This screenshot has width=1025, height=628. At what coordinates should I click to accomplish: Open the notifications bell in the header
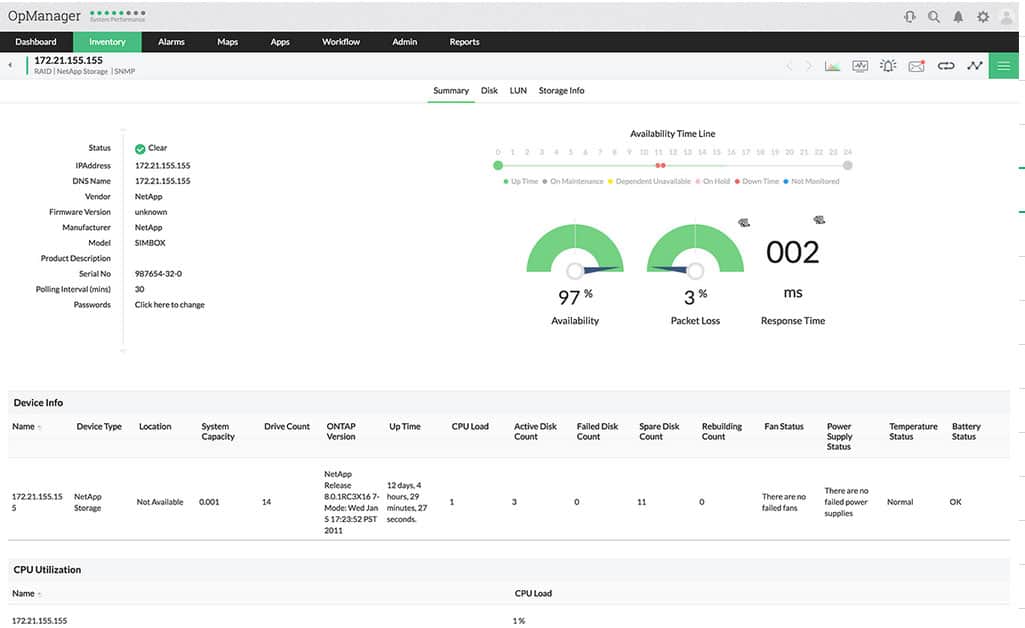(958, 17)
